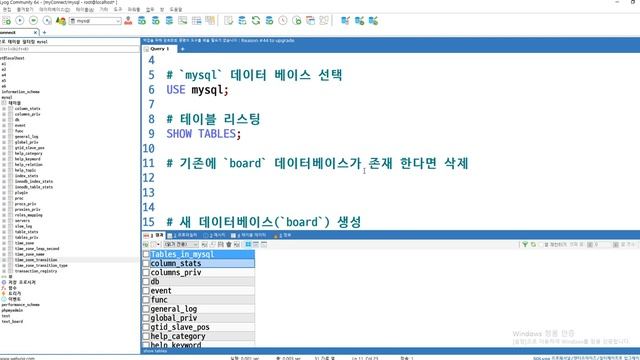Select performance_schema database in tree

(20, 304)
